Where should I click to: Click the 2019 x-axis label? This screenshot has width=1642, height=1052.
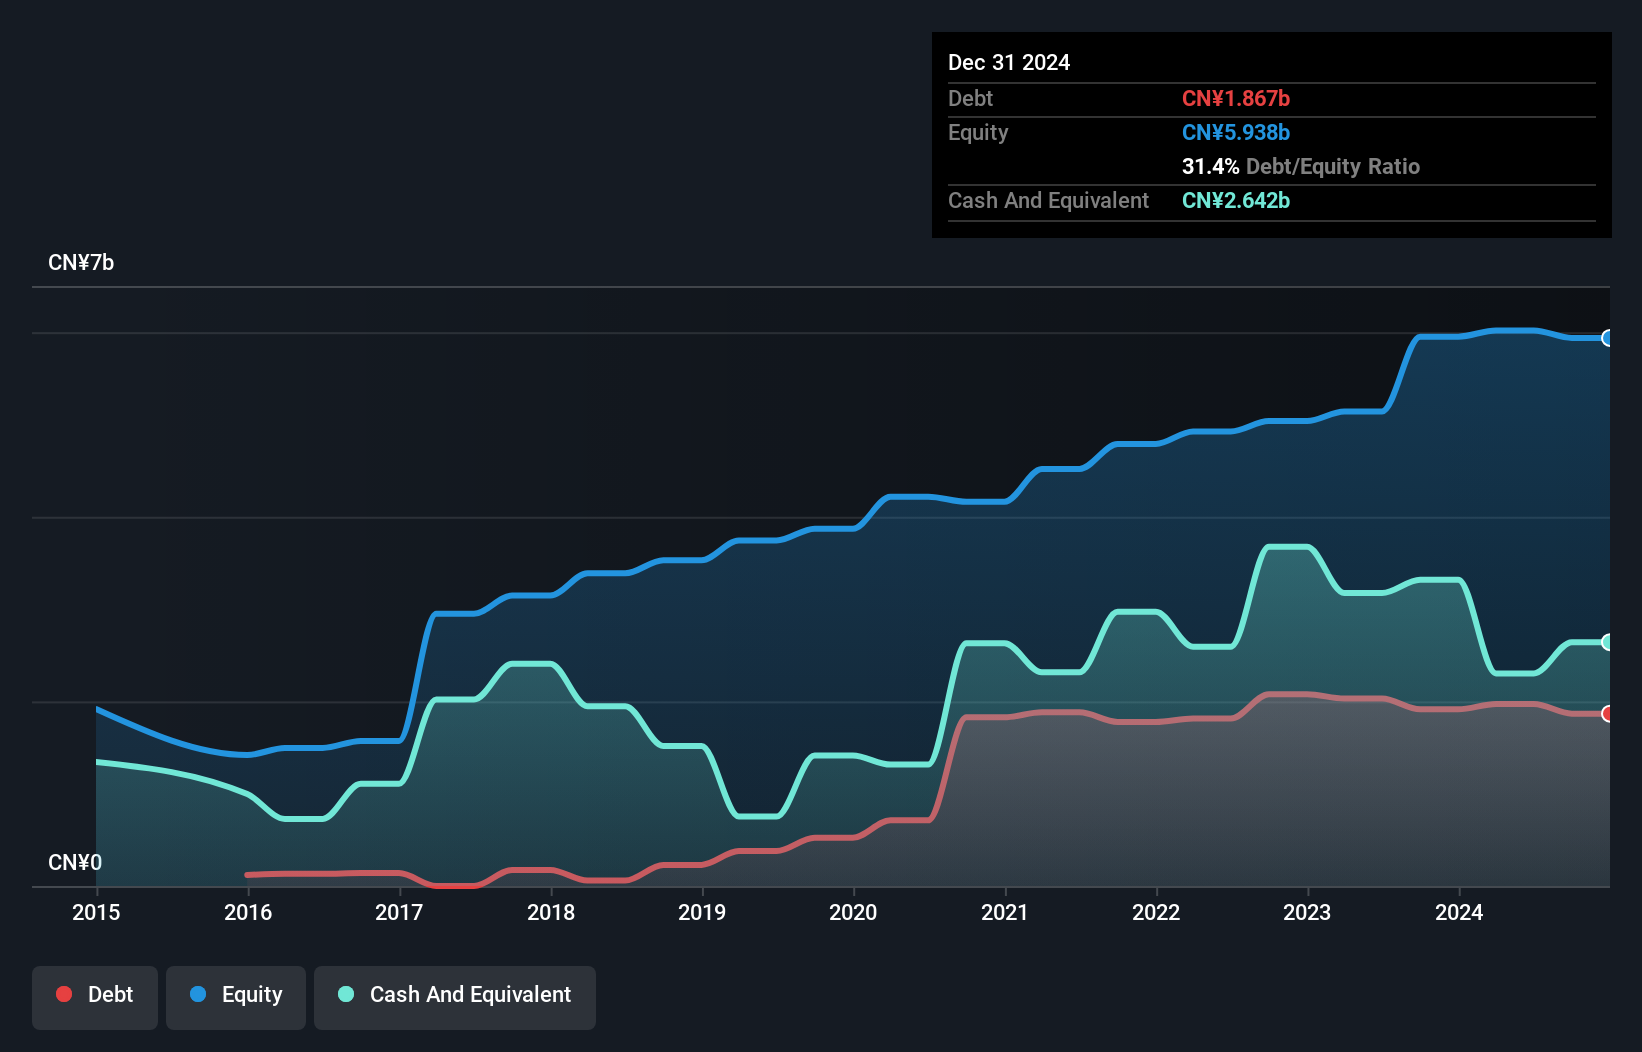[x=702, y=912]
